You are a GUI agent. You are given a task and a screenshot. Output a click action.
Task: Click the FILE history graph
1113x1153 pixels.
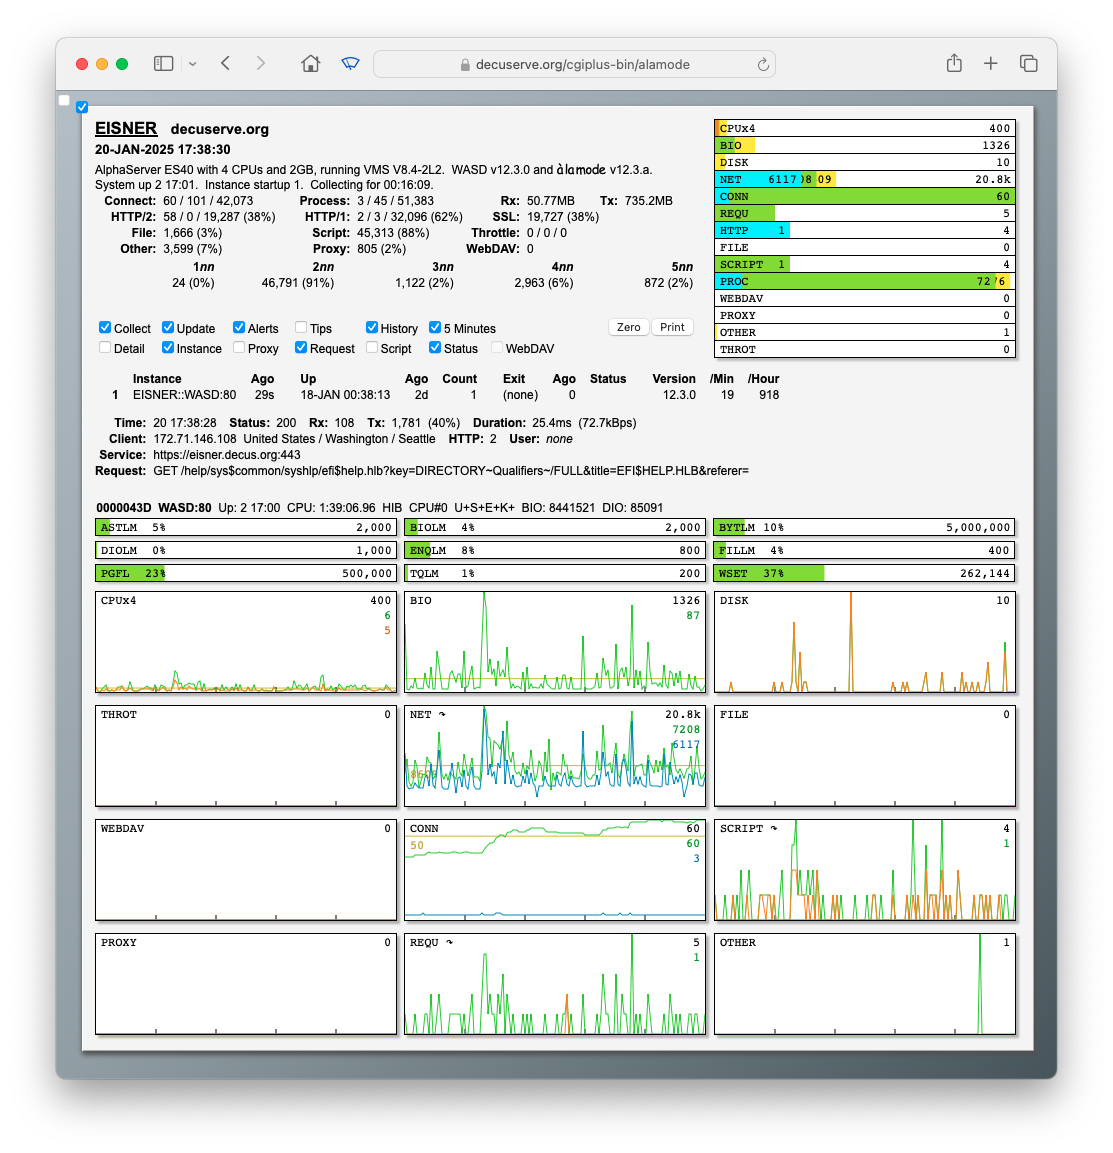865,756
